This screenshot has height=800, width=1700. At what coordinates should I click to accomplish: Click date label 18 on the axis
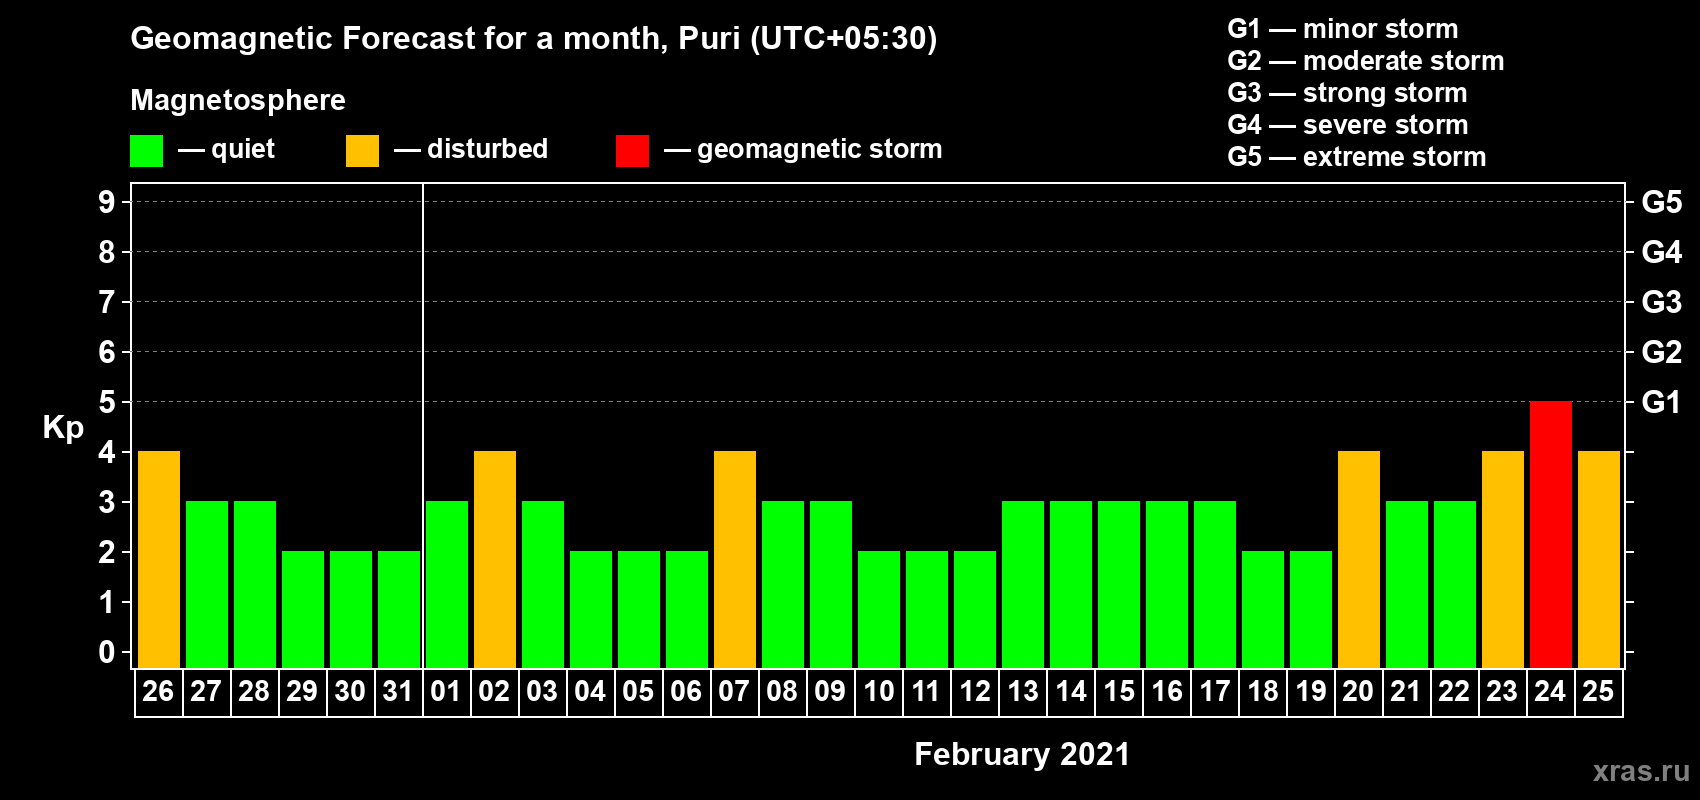(x=1262, y=691)
